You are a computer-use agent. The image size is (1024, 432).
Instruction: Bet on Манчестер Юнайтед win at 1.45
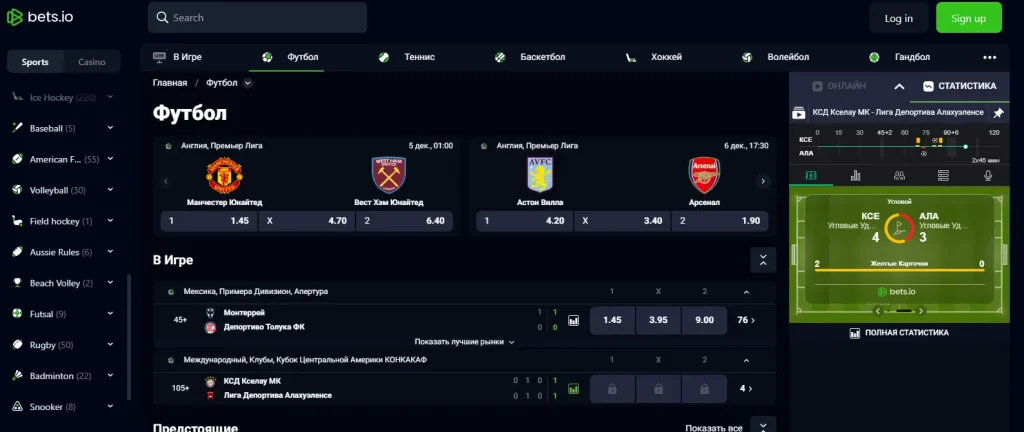[209, 221]
